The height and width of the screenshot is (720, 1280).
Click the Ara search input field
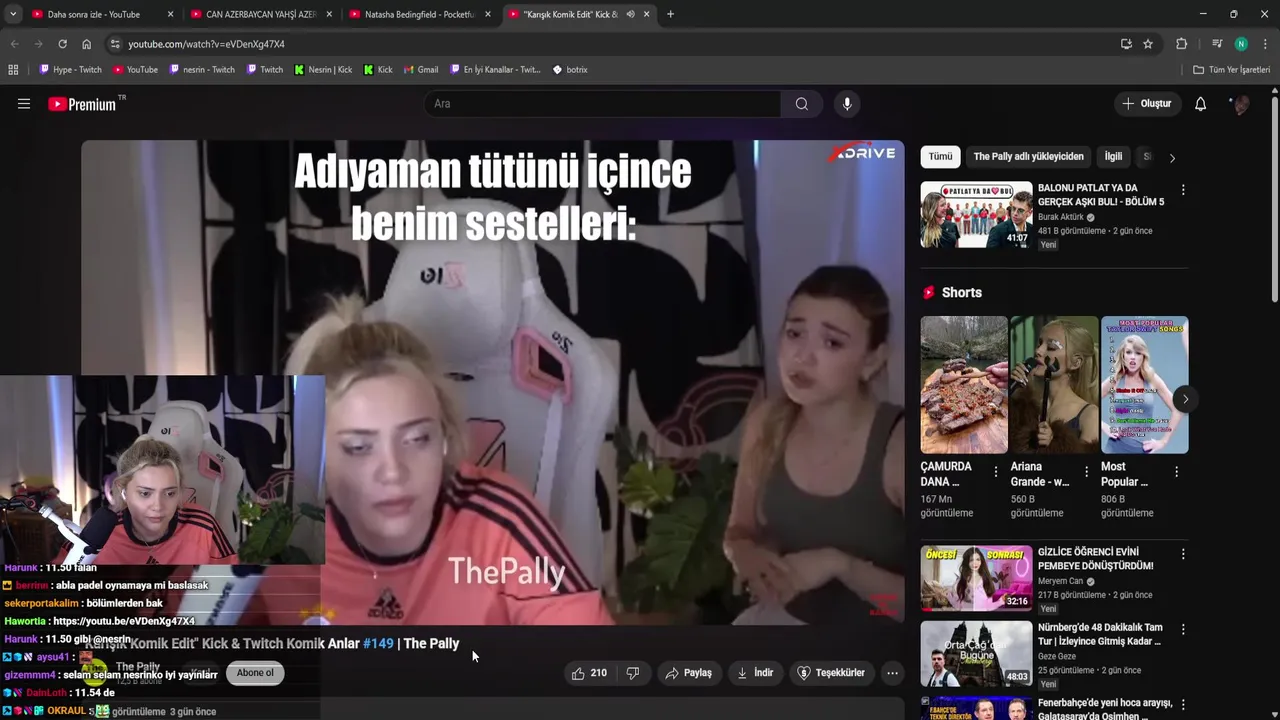click(603, 104)
